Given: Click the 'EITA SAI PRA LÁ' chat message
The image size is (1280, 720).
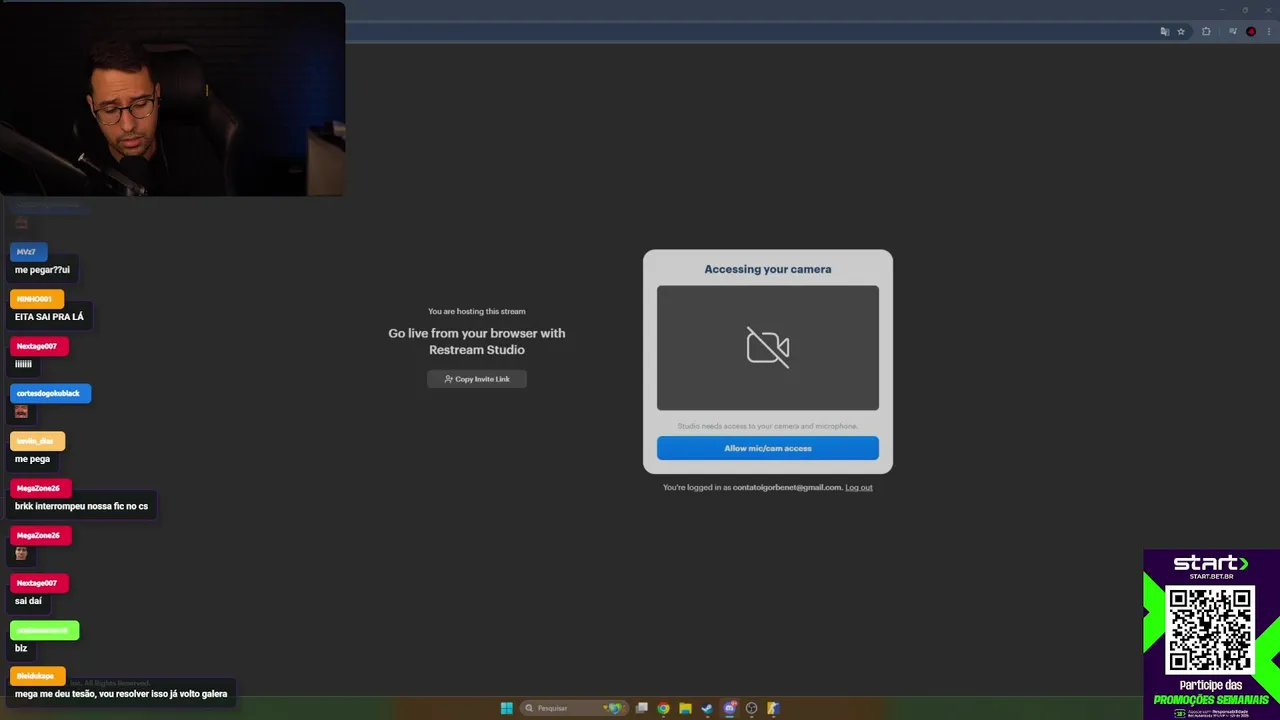Looking at the screenshot, I should 49,317.
